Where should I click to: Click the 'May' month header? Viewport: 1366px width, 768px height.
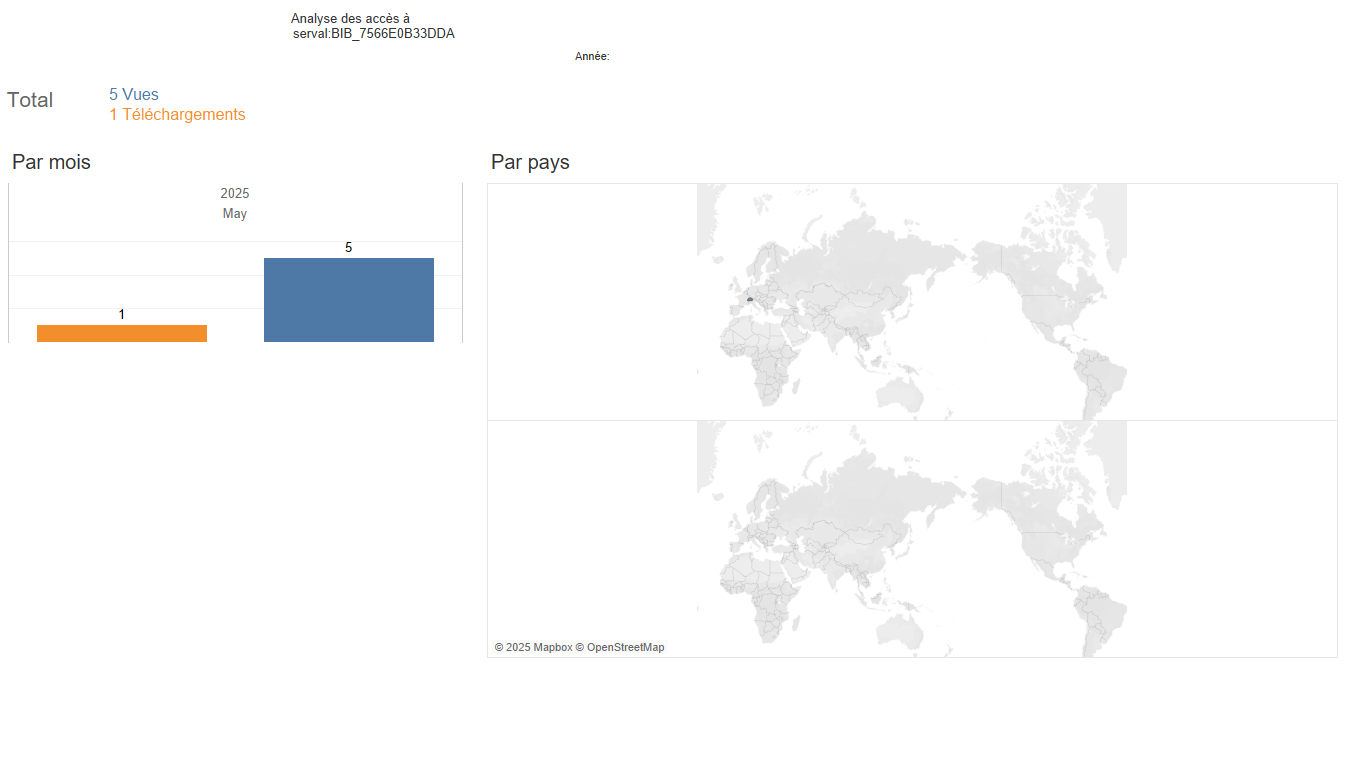(235, 214)
